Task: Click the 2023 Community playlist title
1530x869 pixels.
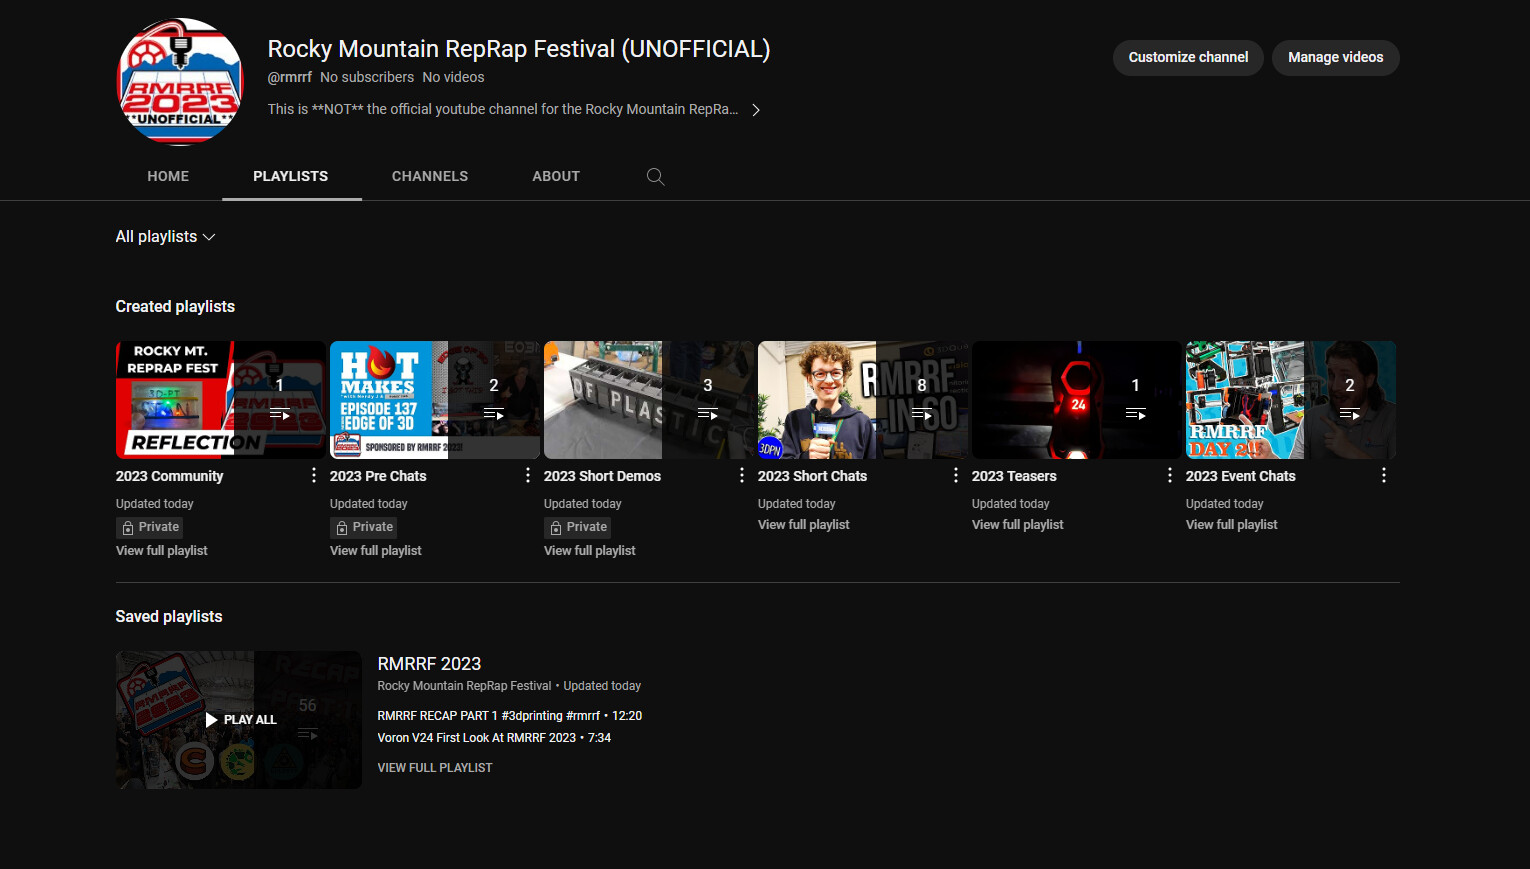Action: (170, 476)
